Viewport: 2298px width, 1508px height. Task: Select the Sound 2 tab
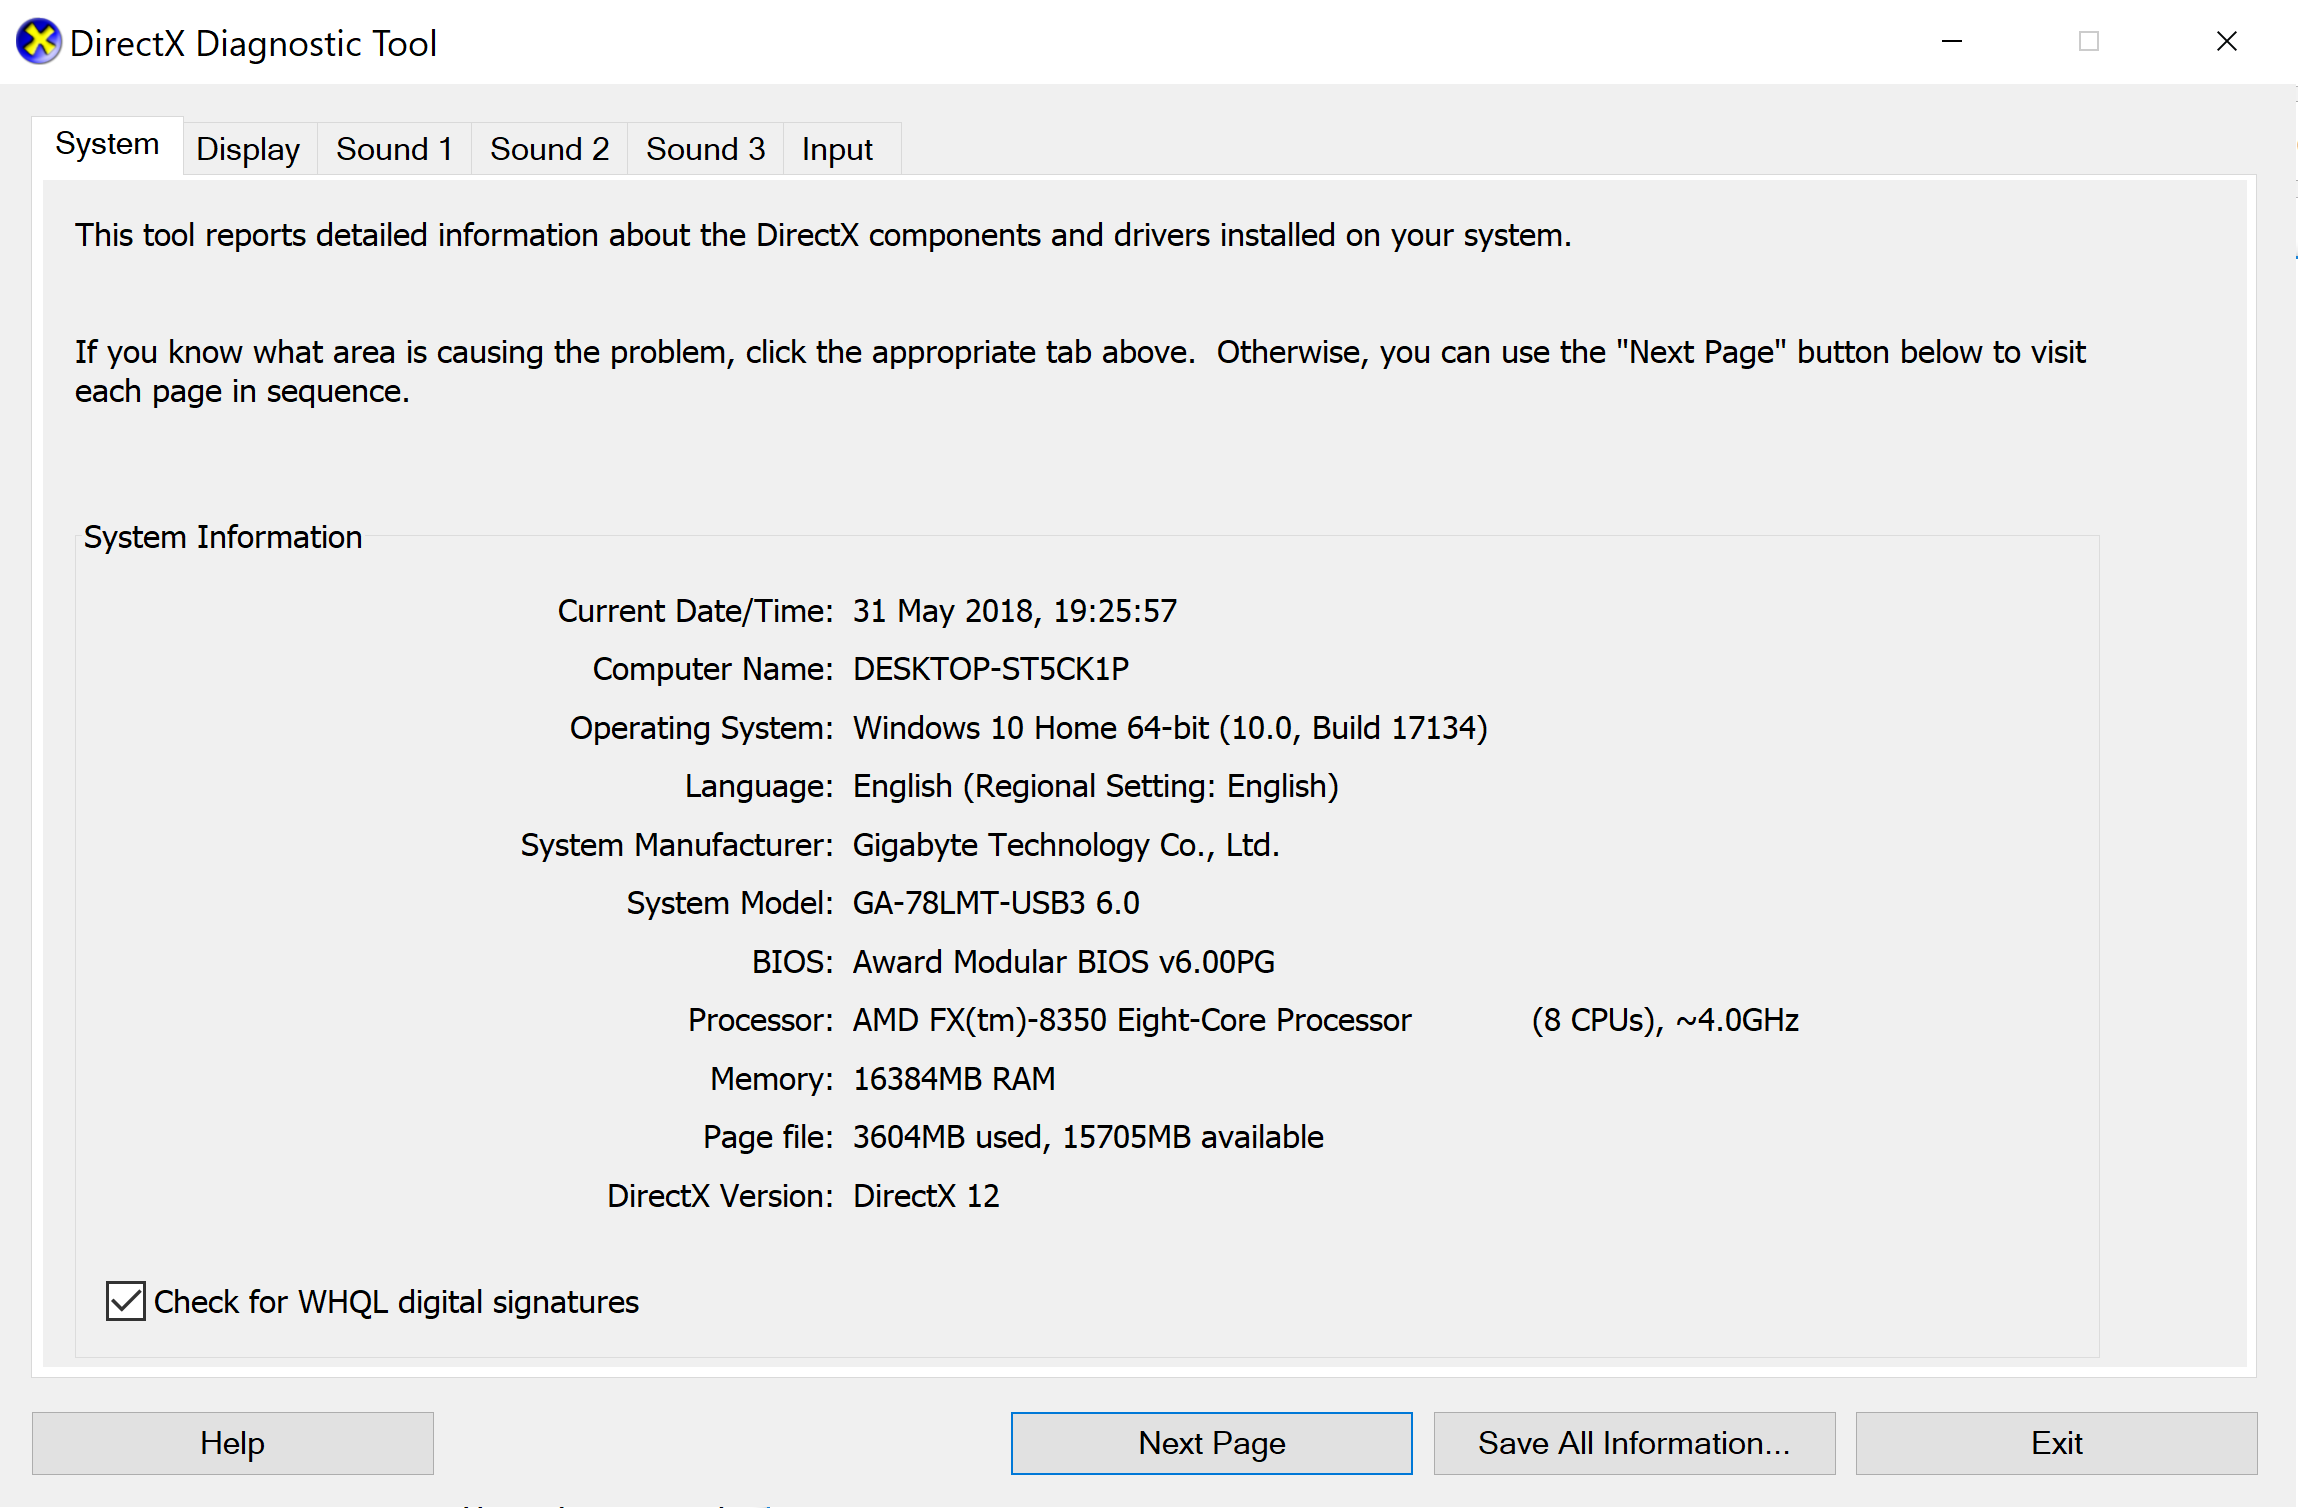coord(549,149)
